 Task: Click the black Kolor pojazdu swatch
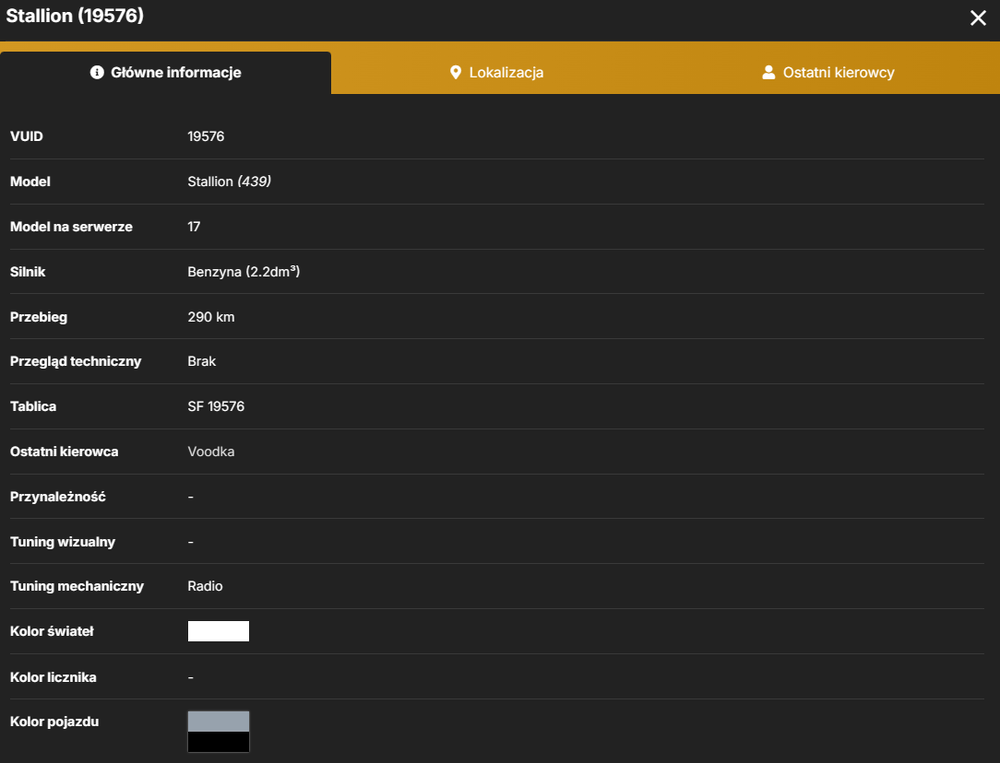[x=218, y=742]
